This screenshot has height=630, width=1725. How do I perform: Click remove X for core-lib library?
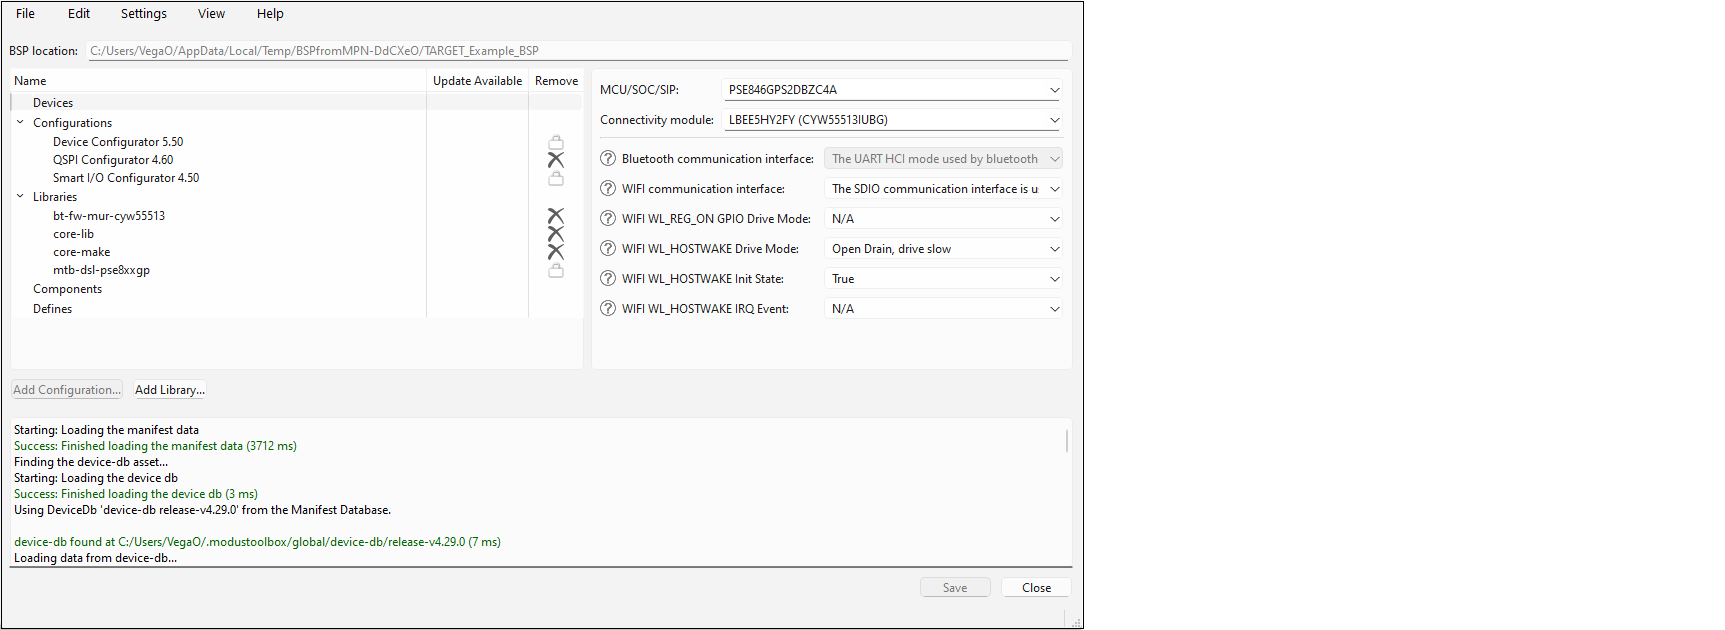pos(556,234)
